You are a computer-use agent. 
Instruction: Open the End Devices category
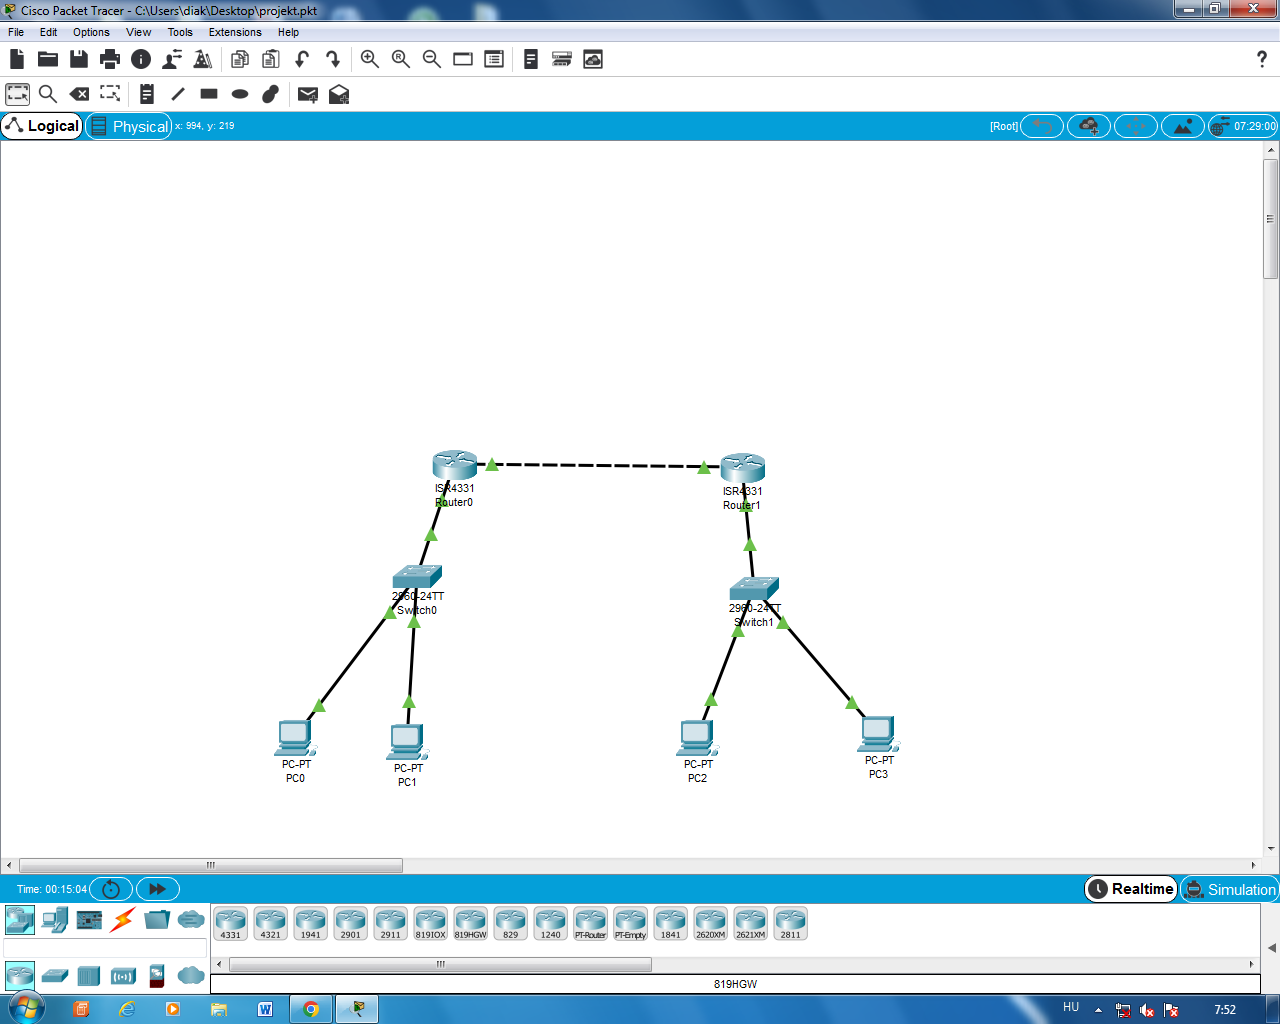(x=54, y=919)
